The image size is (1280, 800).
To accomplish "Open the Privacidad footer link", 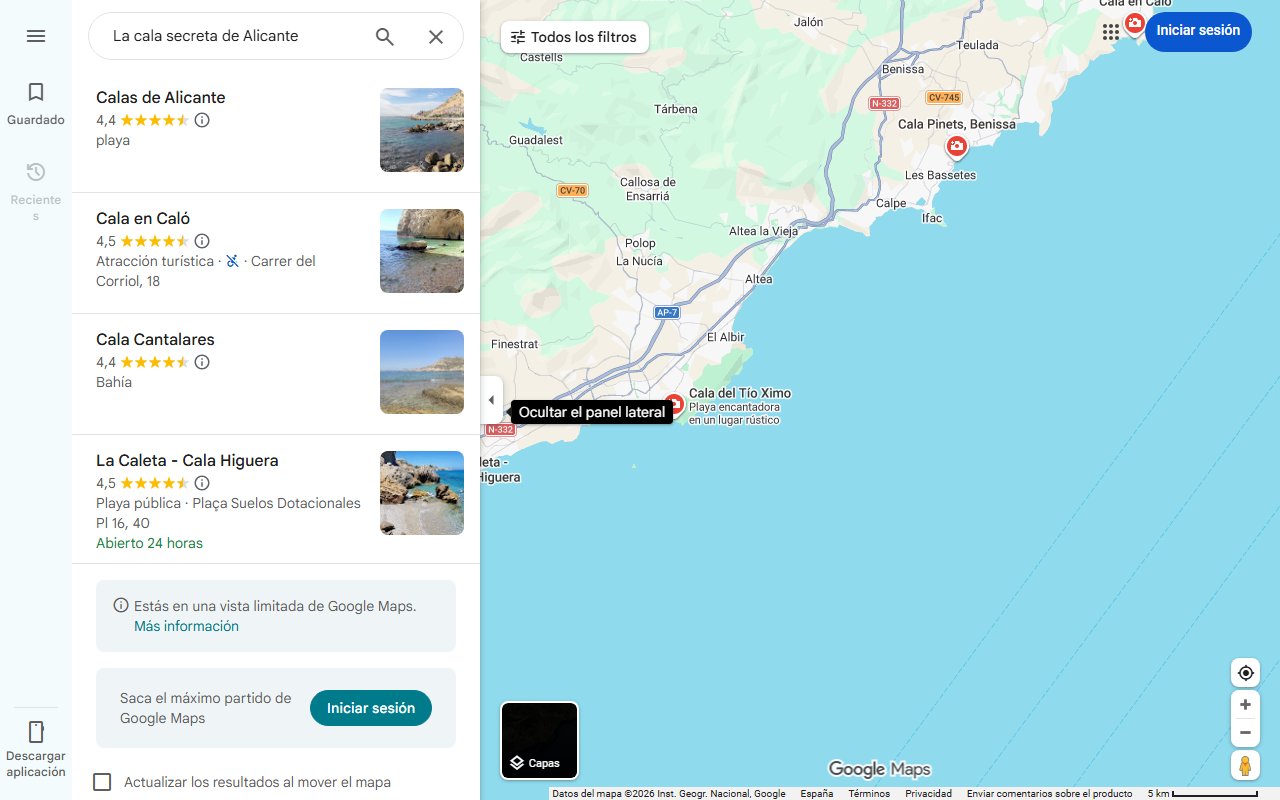I will tap(928, 793).
